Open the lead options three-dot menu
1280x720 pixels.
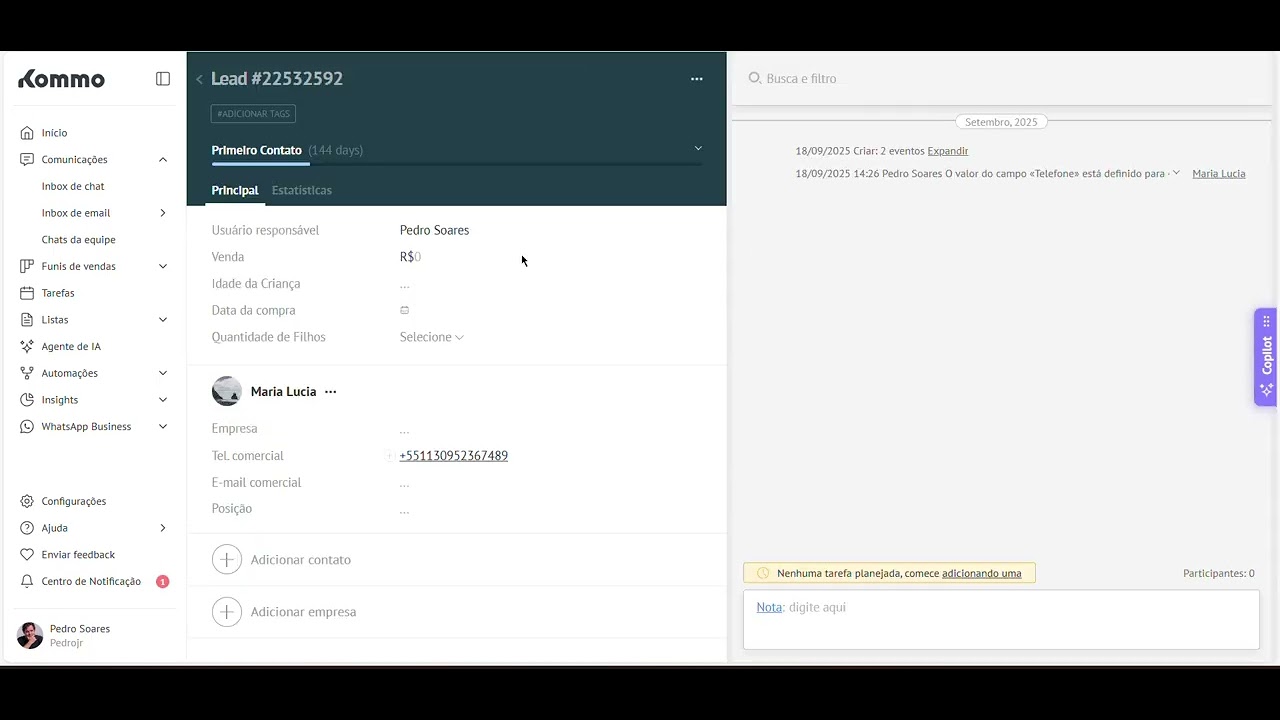(697, 79)
